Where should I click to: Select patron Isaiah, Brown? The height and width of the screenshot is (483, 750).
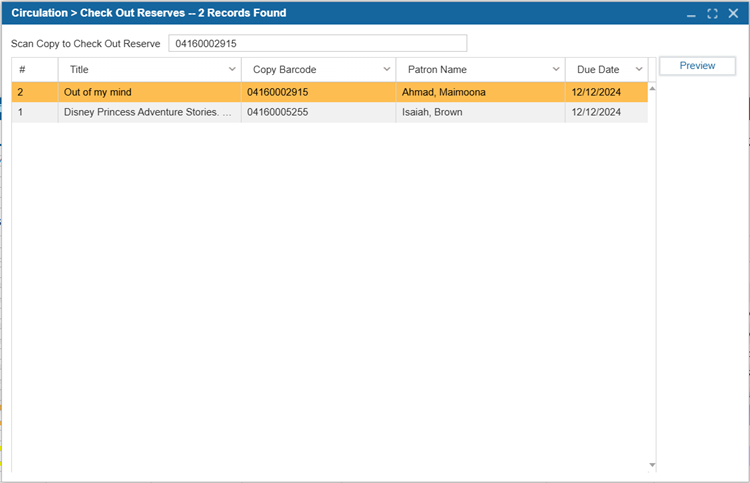coord(480,112)
